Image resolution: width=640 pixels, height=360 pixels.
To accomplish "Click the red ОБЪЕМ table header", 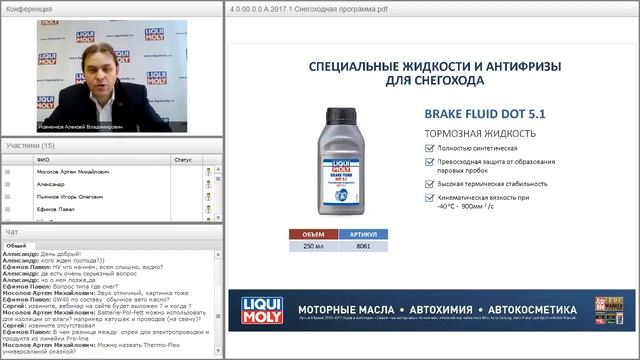I will [313, 234].
